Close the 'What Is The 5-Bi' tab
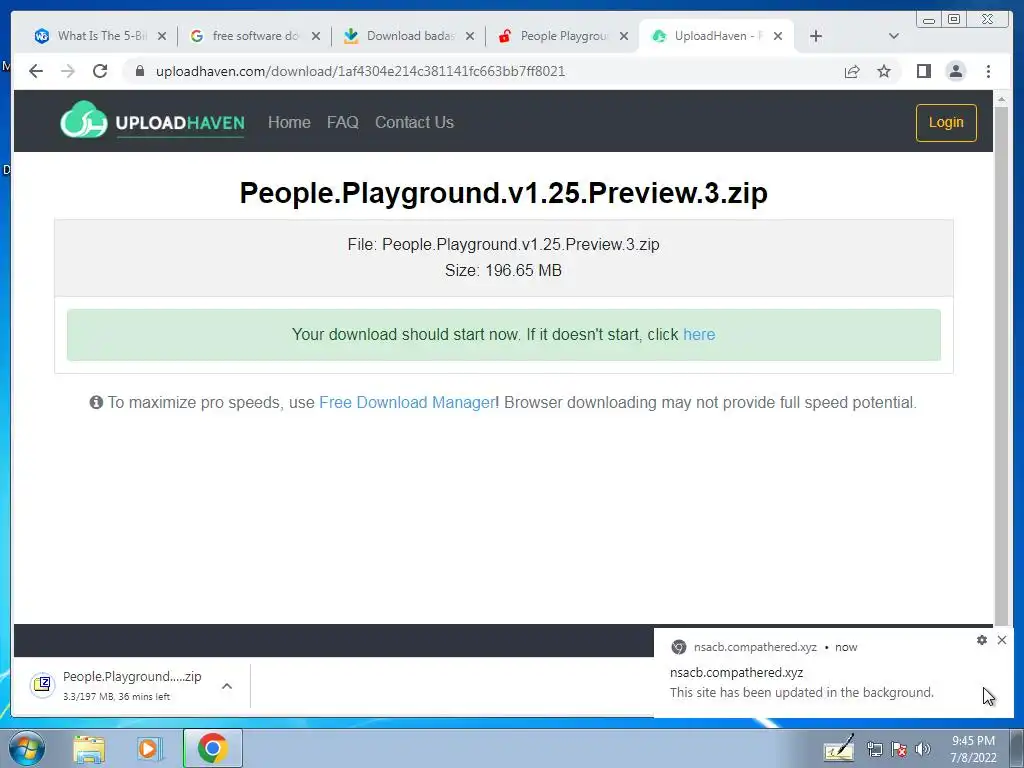 pyautogui.click(x=162, y=37)
